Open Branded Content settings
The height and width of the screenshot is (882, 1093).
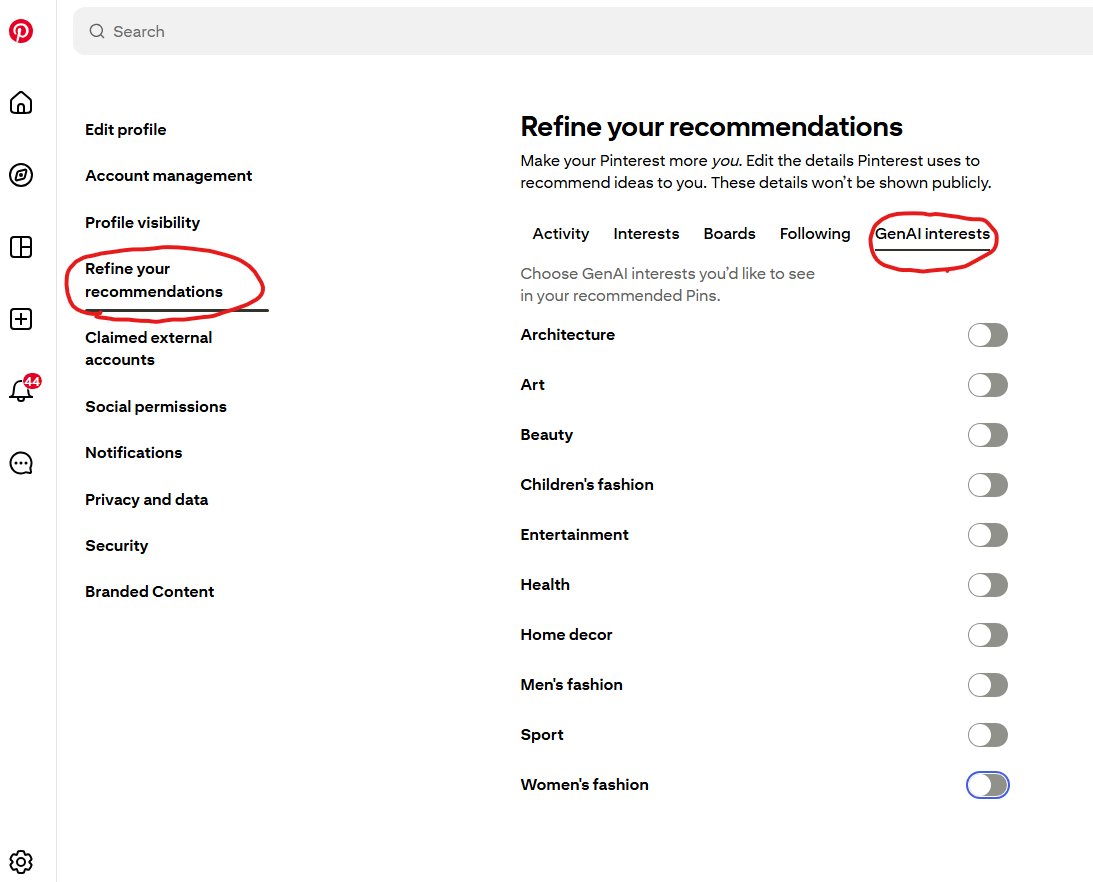(x=149, y=591)
